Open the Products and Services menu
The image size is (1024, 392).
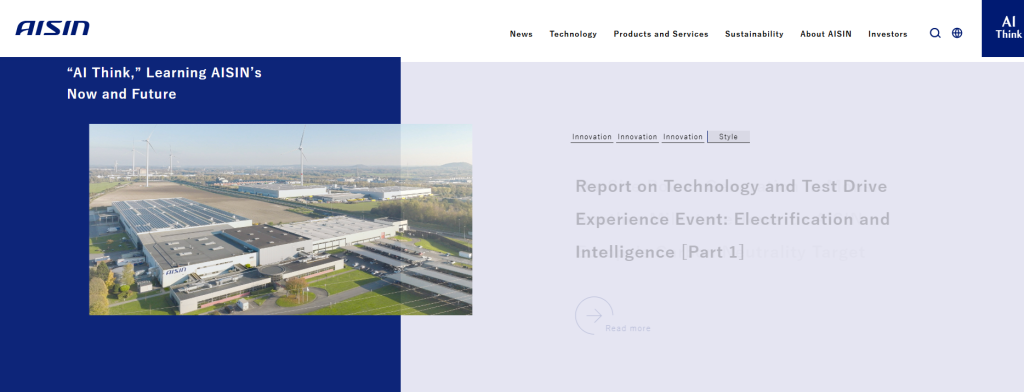click(661, 34)
